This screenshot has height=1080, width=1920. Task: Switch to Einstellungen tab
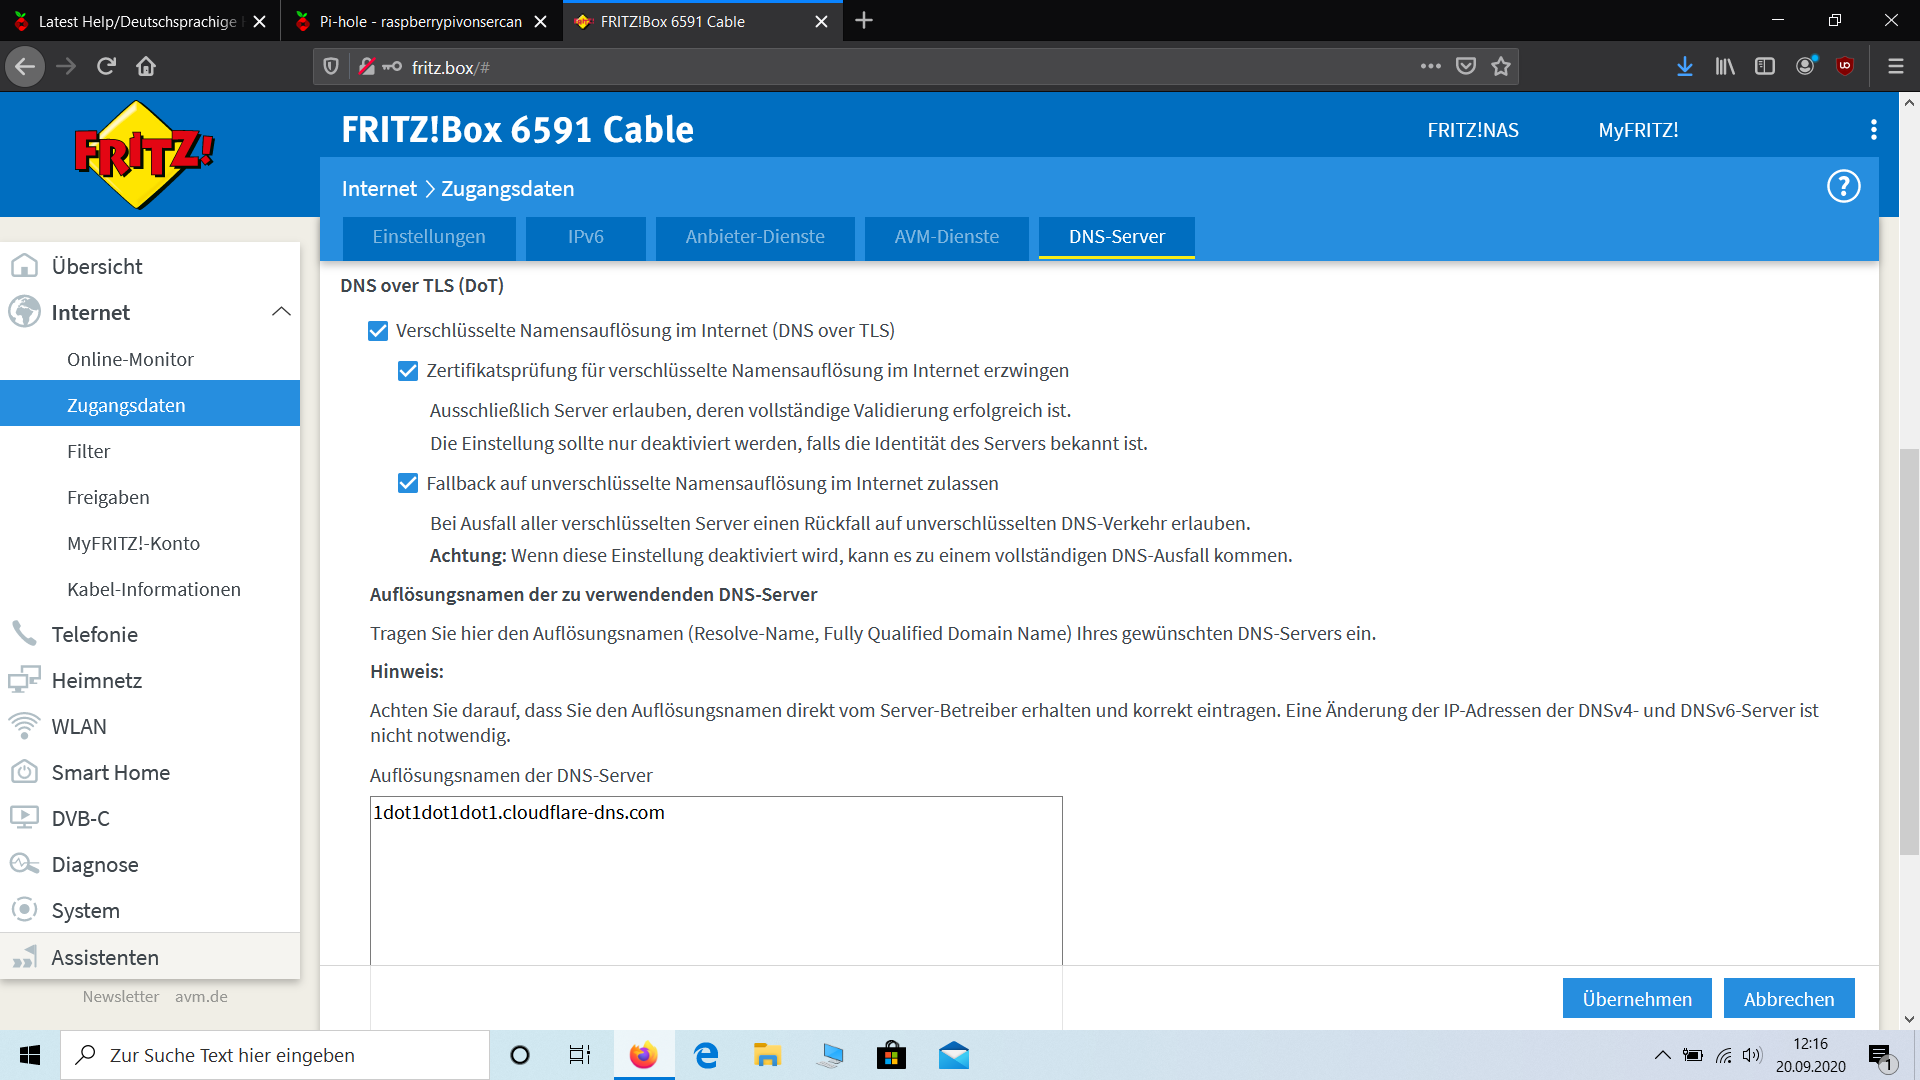pos(429,237)
